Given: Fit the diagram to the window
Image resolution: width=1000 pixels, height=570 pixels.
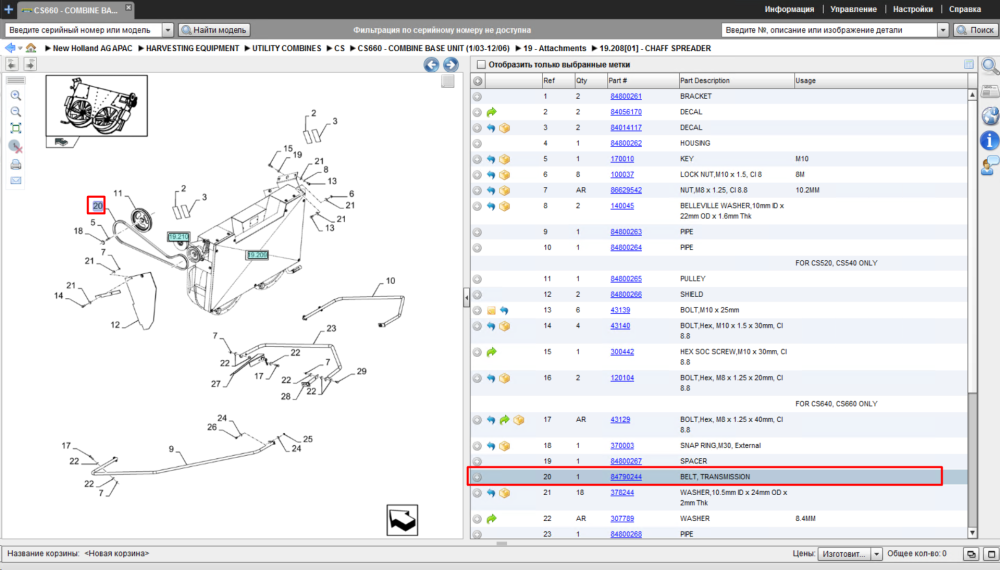Looking at the screenshot, I should click(16, 129).
